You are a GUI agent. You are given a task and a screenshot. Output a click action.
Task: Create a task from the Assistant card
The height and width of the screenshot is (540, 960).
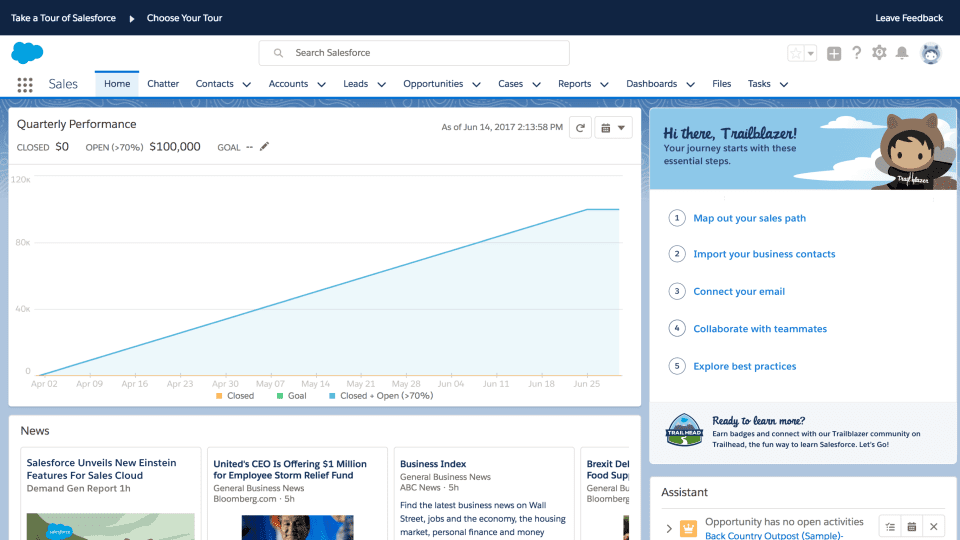click(x=890, y=527)
